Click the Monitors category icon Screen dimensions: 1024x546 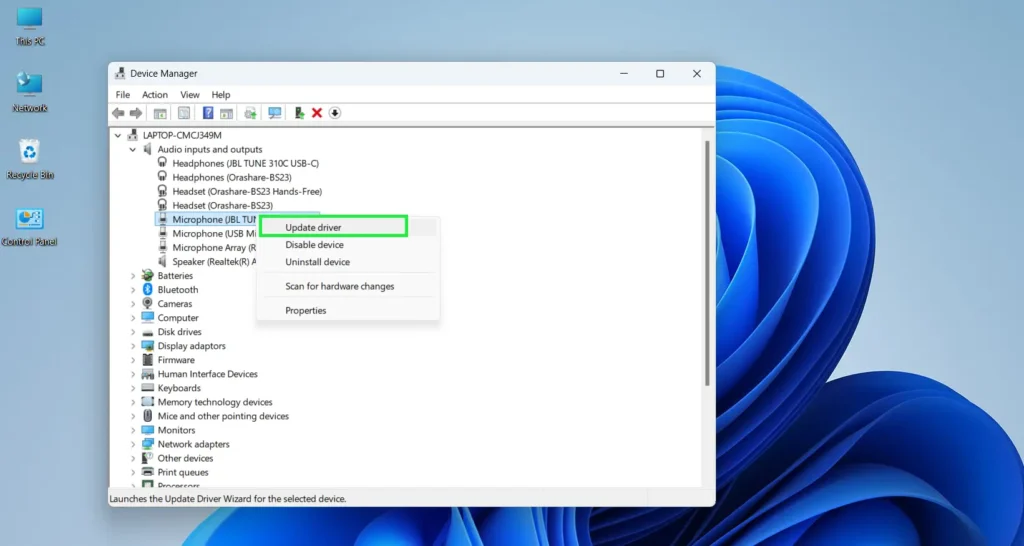coord(148,430)
